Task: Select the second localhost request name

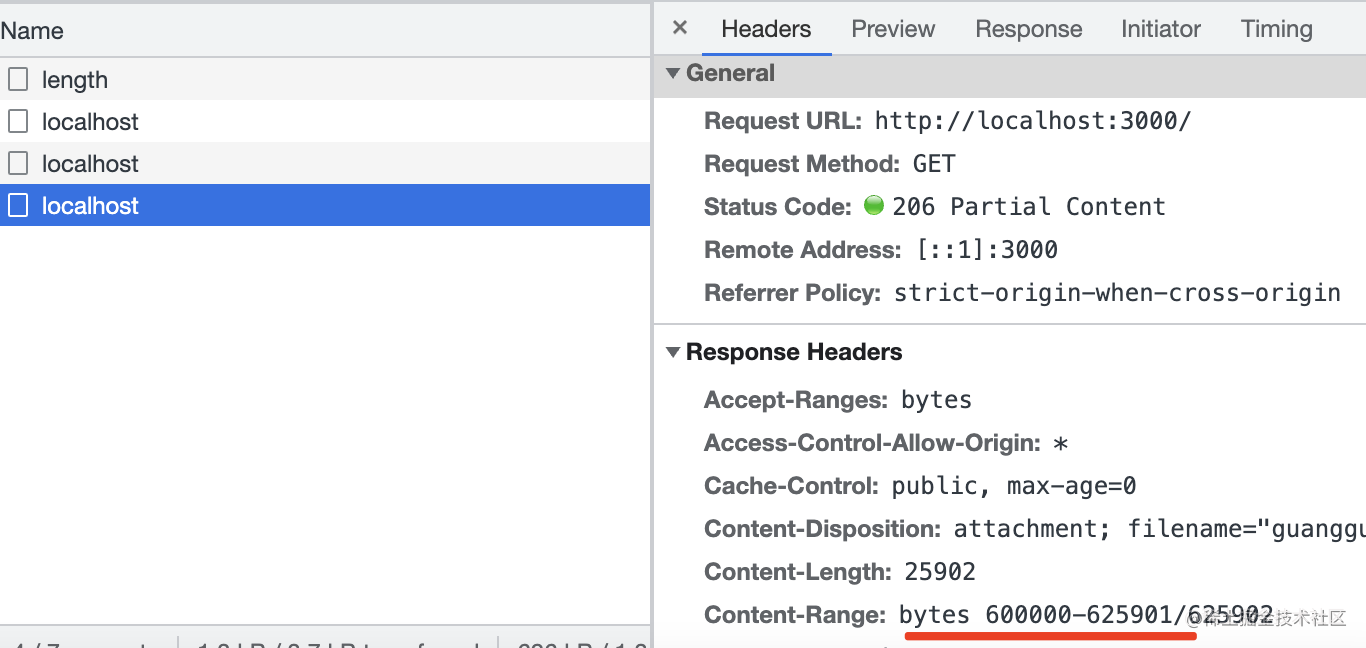Action: (90, 164)
